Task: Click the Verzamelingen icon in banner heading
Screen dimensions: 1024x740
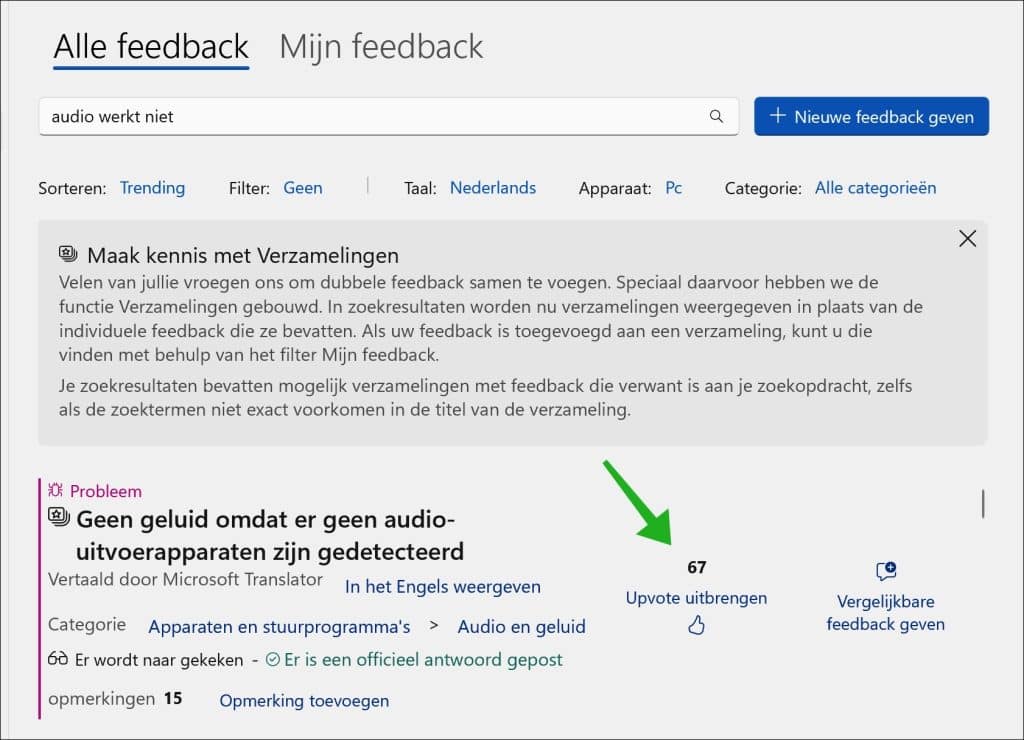Action: tap(68, 254)
